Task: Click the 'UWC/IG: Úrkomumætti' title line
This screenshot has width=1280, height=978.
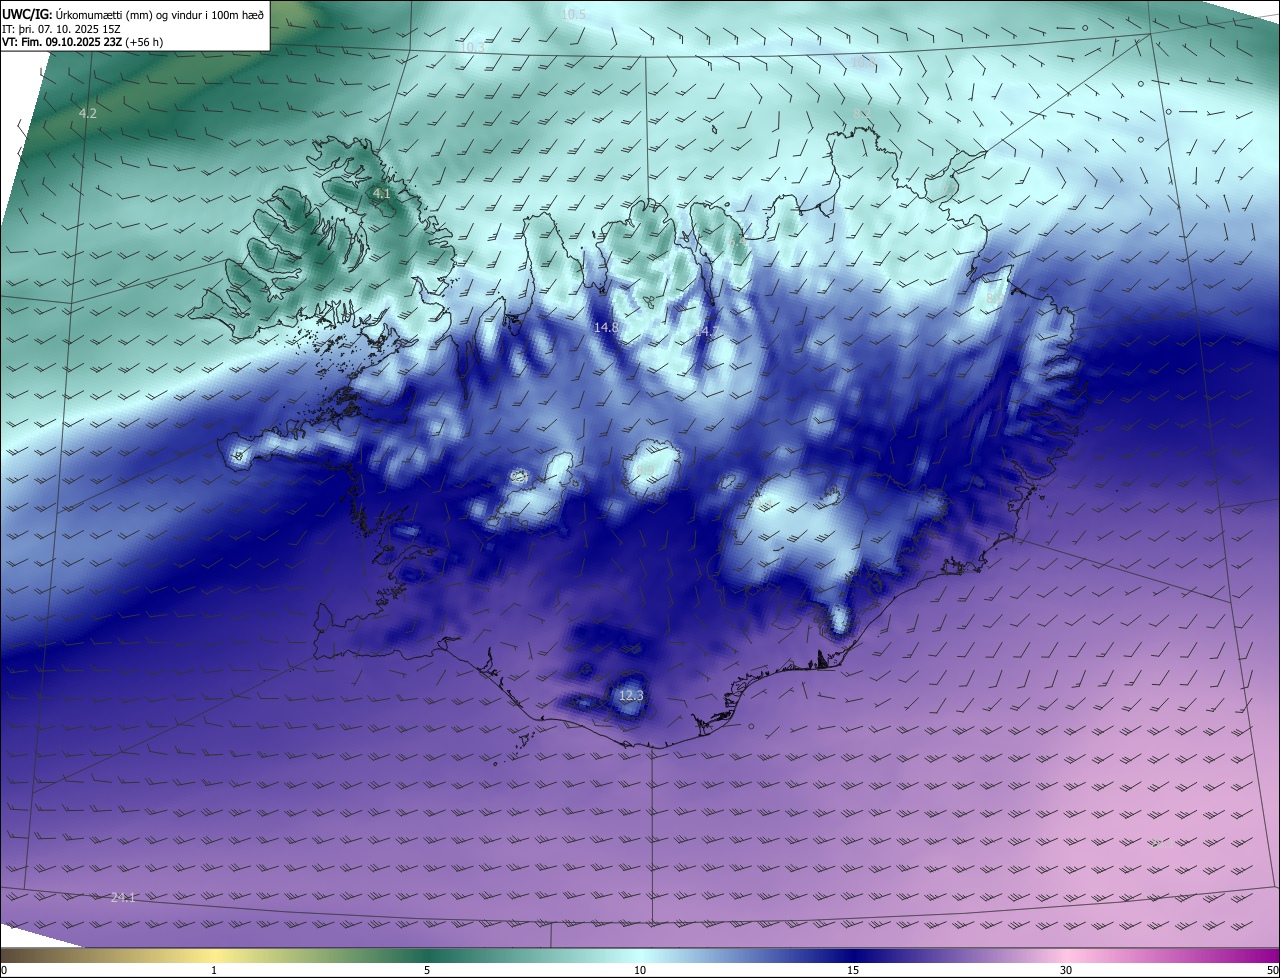Action: pyautogui.click(x=133, y=13)
